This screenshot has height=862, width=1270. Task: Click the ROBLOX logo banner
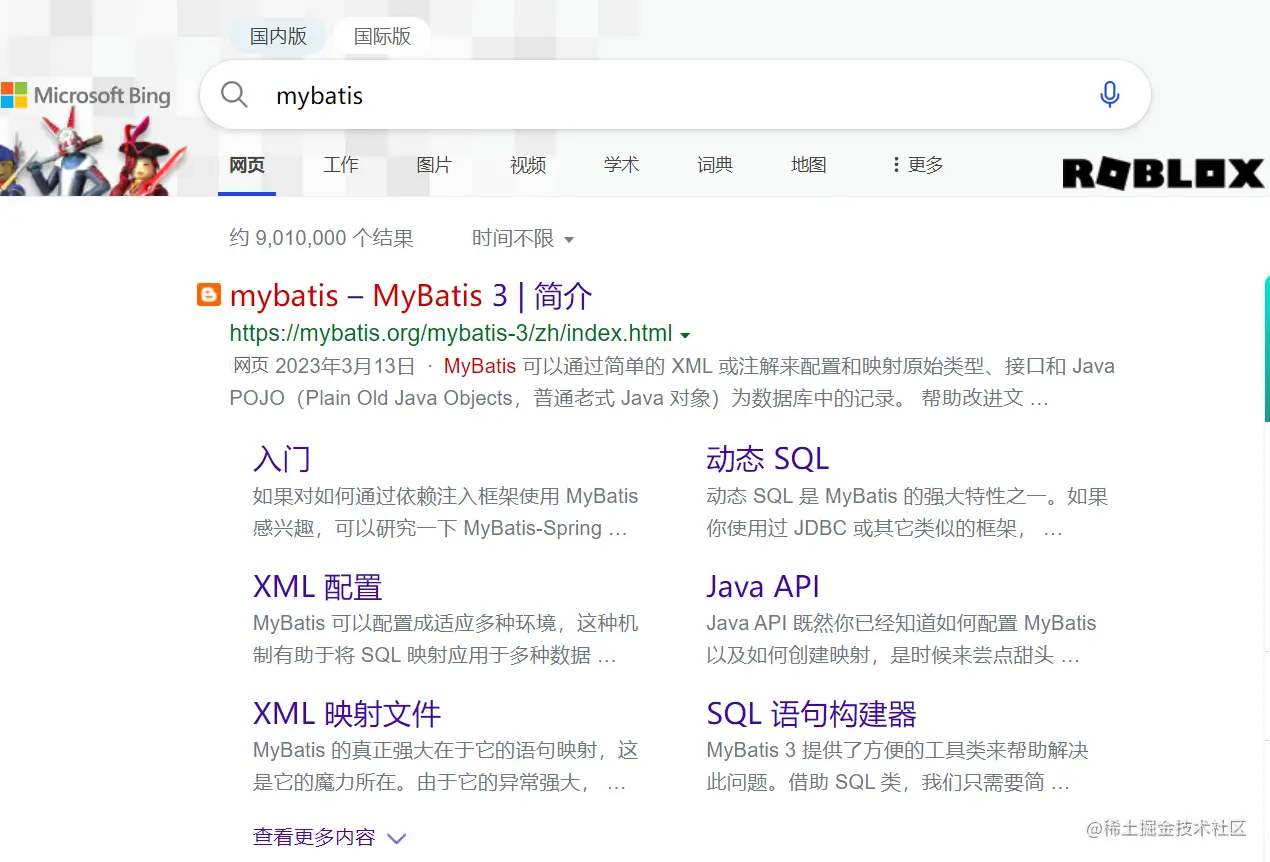click(1163, 173)
